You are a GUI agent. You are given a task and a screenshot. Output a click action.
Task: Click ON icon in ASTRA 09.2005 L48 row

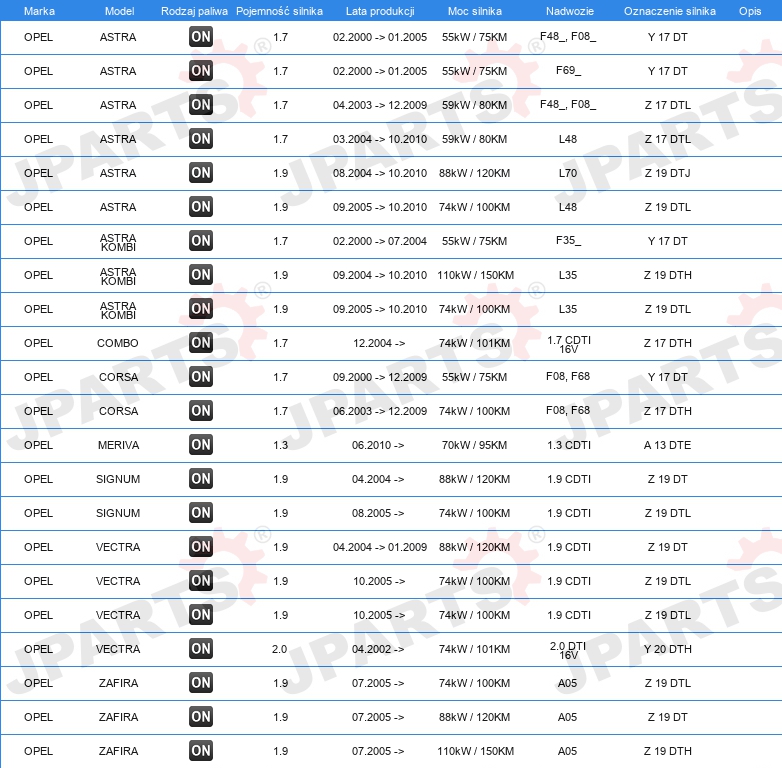[201, 206]
